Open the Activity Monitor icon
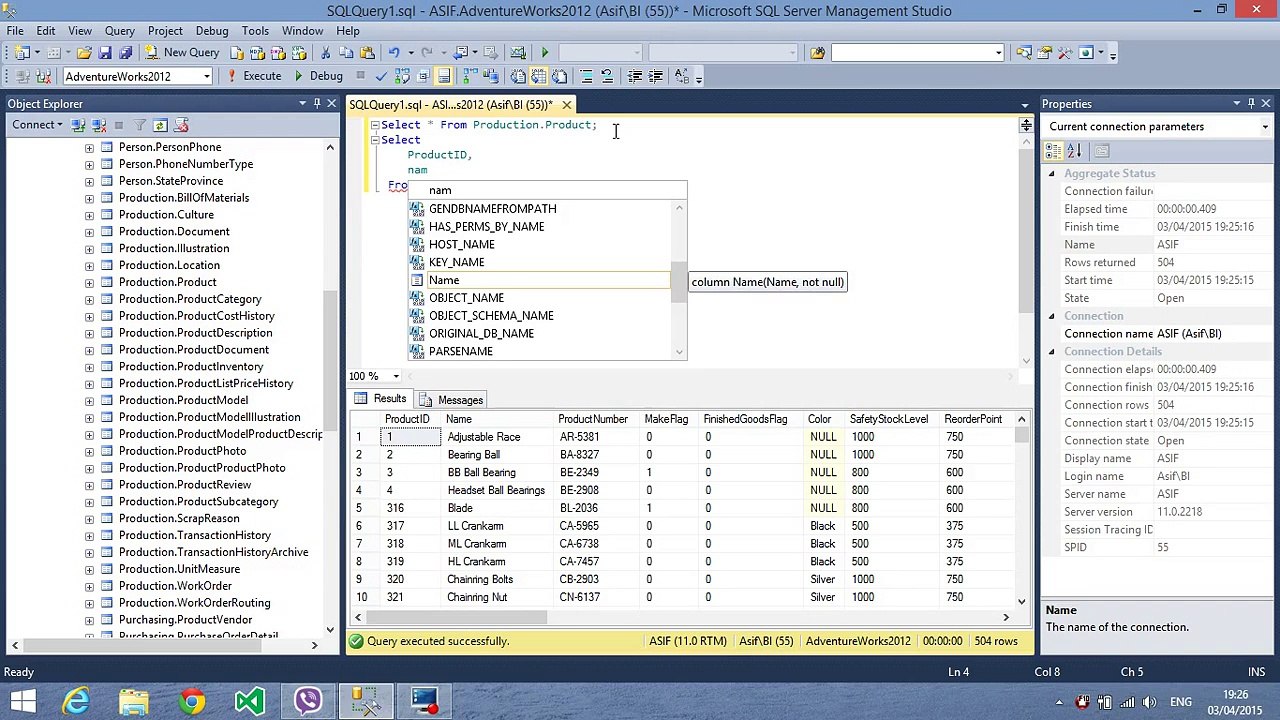This screenshot has width=1280, height=720. click(518, 52)
